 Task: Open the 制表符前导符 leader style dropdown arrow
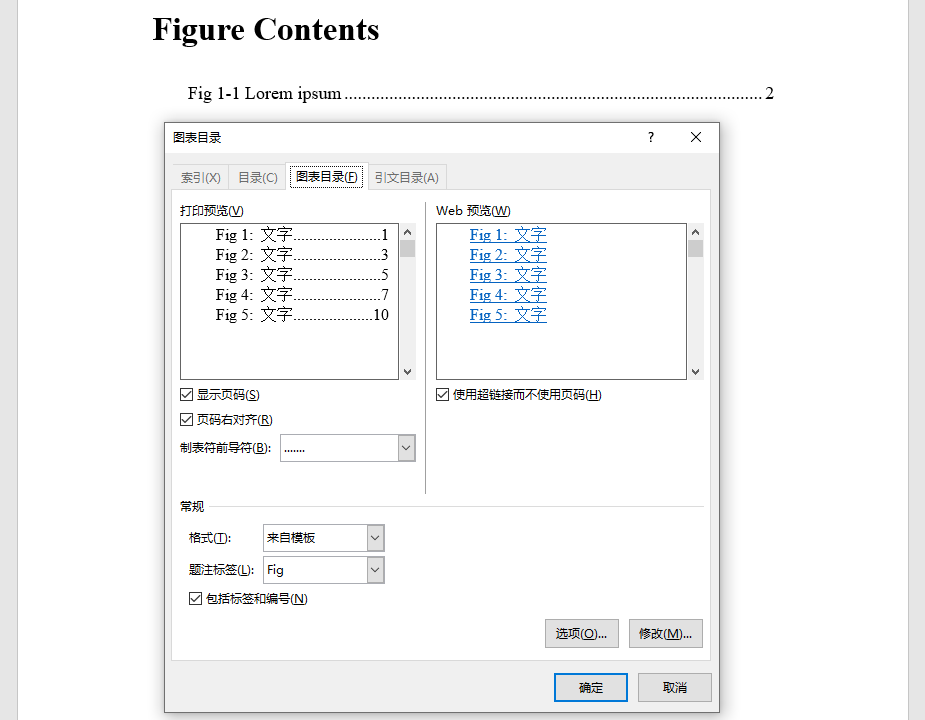(x=404, y=447)
